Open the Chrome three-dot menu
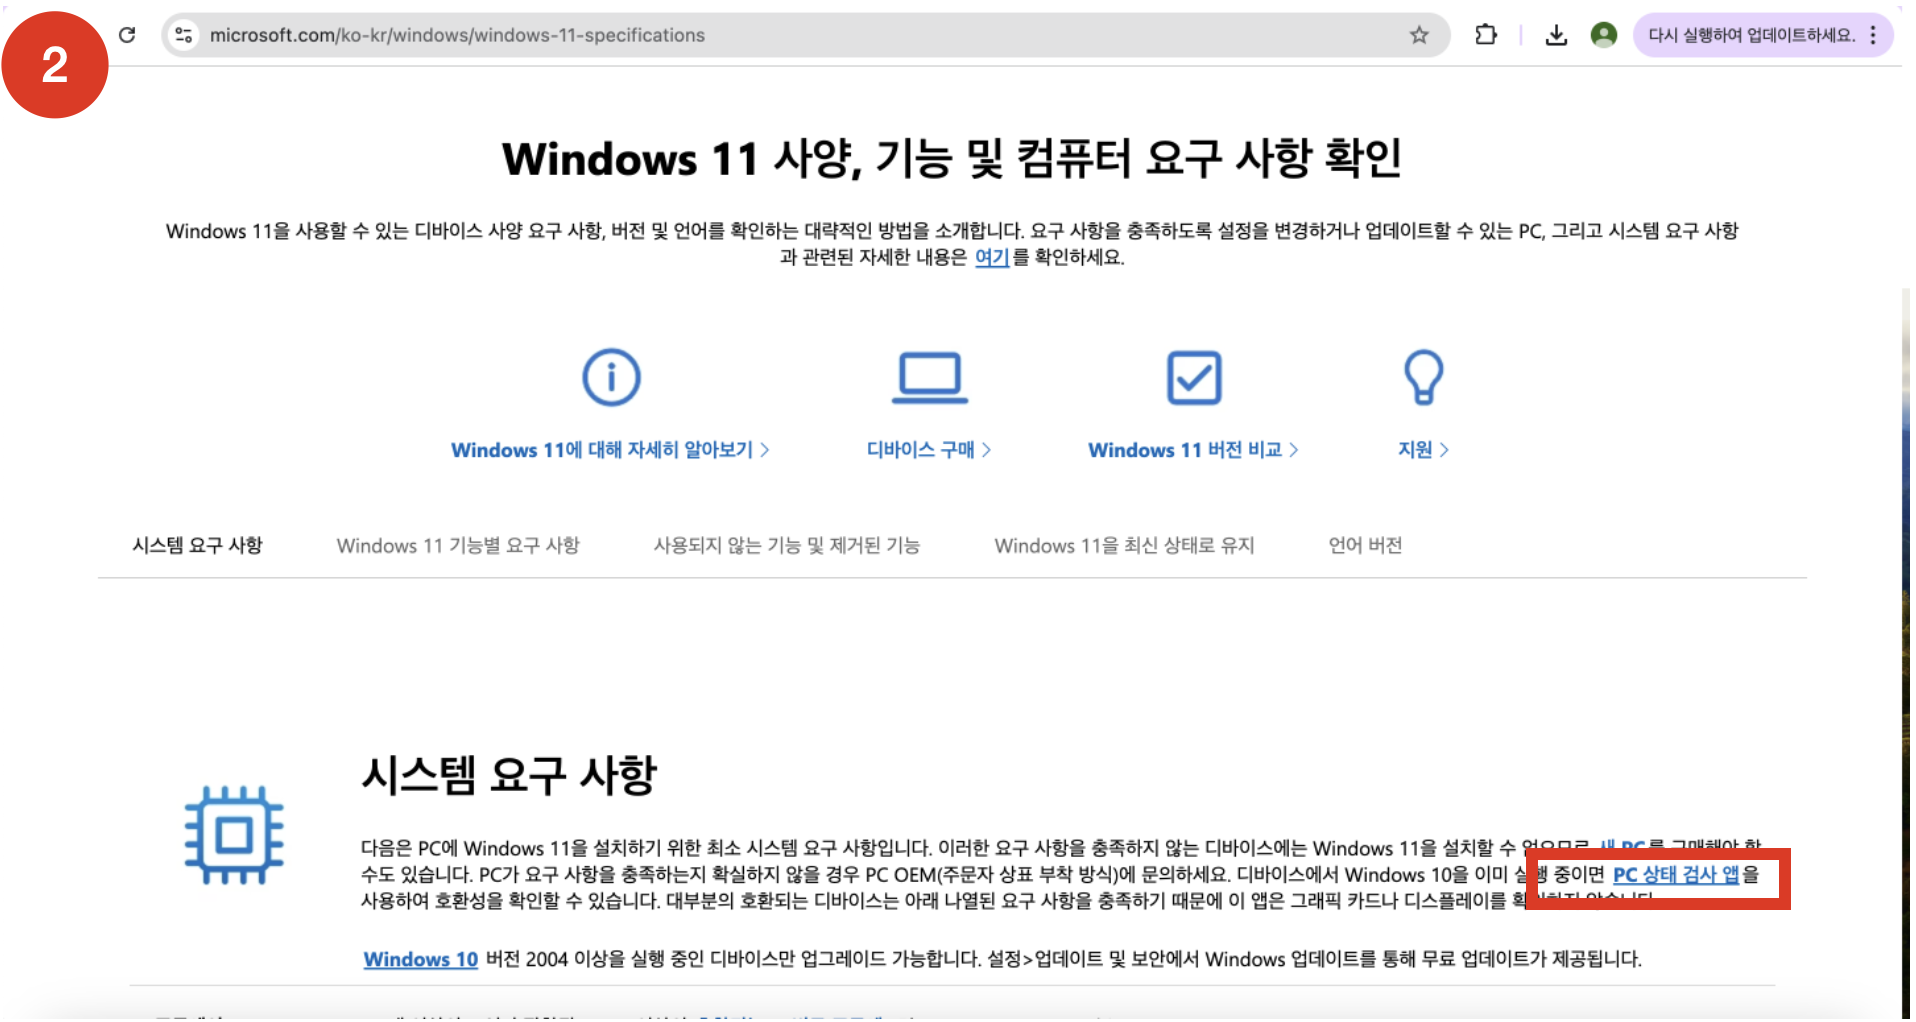 click(1873, 35)
